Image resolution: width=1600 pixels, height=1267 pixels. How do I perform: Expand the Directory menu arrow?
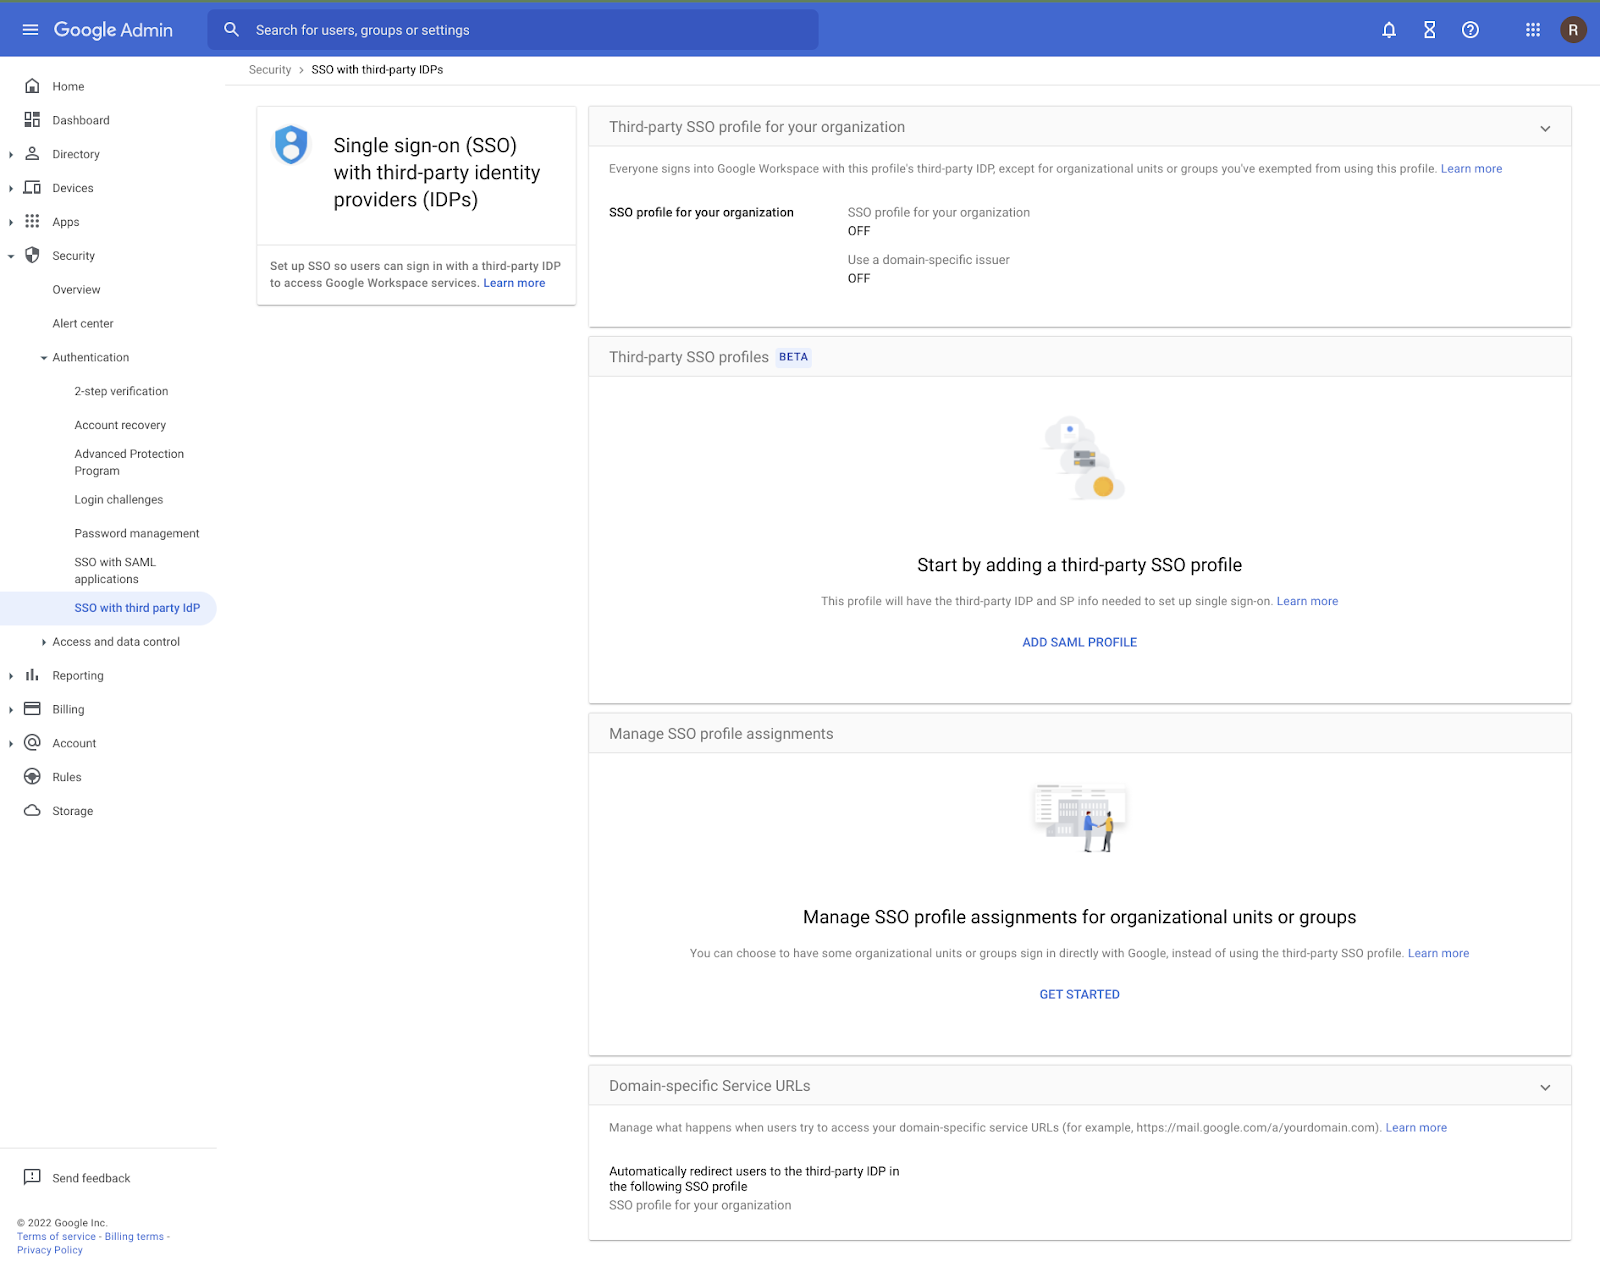click(11, 155)
